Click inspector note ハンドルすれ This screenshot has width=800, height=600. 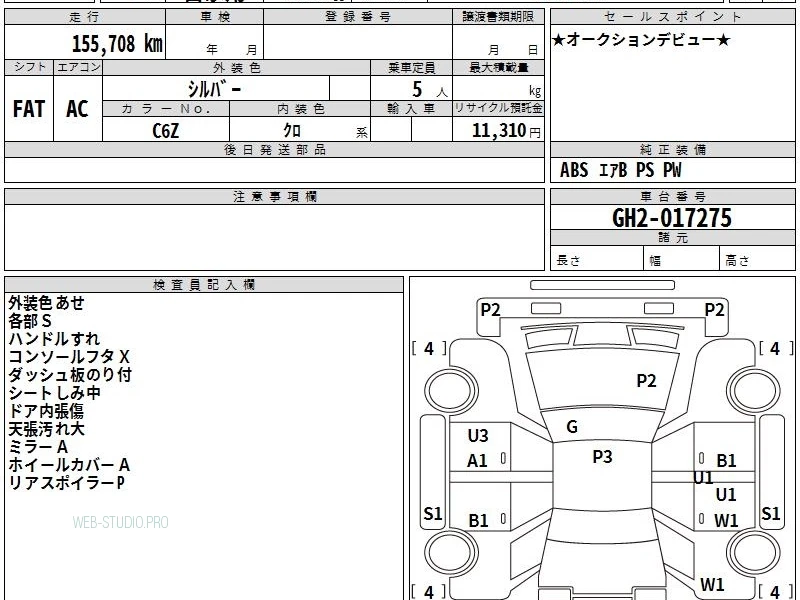(54, 339)
